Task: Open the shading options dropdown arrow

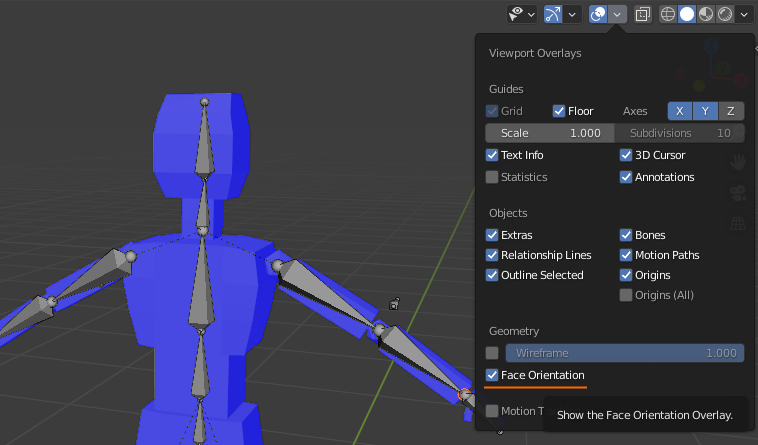Action: coord(743,14)
